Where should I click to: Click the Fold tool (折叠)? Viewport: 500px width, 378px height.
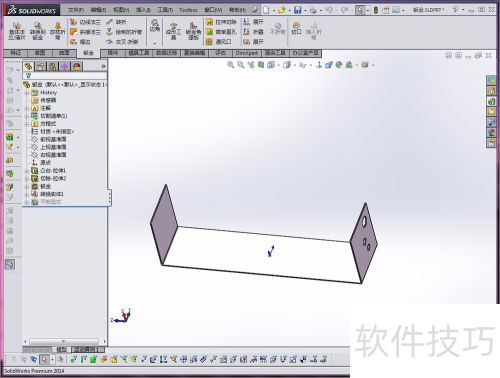[x=253, y=32]
